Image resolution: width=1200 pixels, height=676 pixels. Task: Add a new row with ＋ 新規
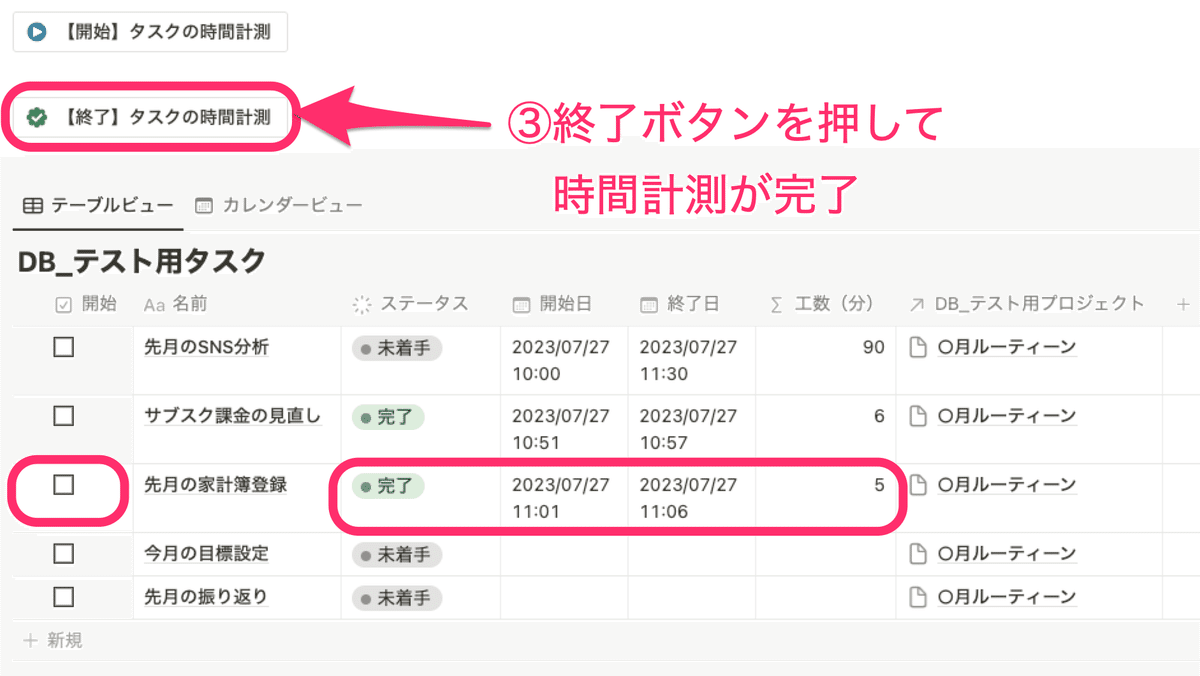point(53,640)
